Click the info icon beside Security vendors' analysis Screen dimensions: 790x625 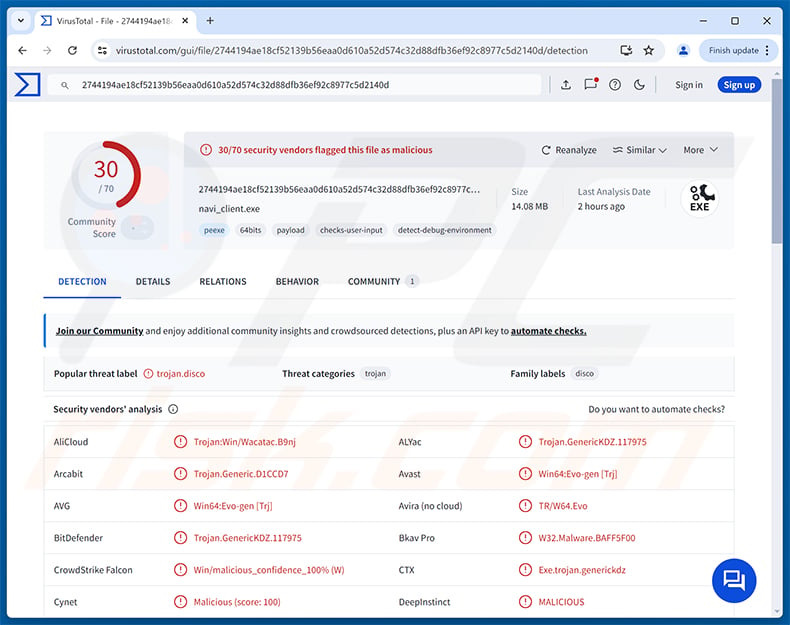[x=173, y=409]
